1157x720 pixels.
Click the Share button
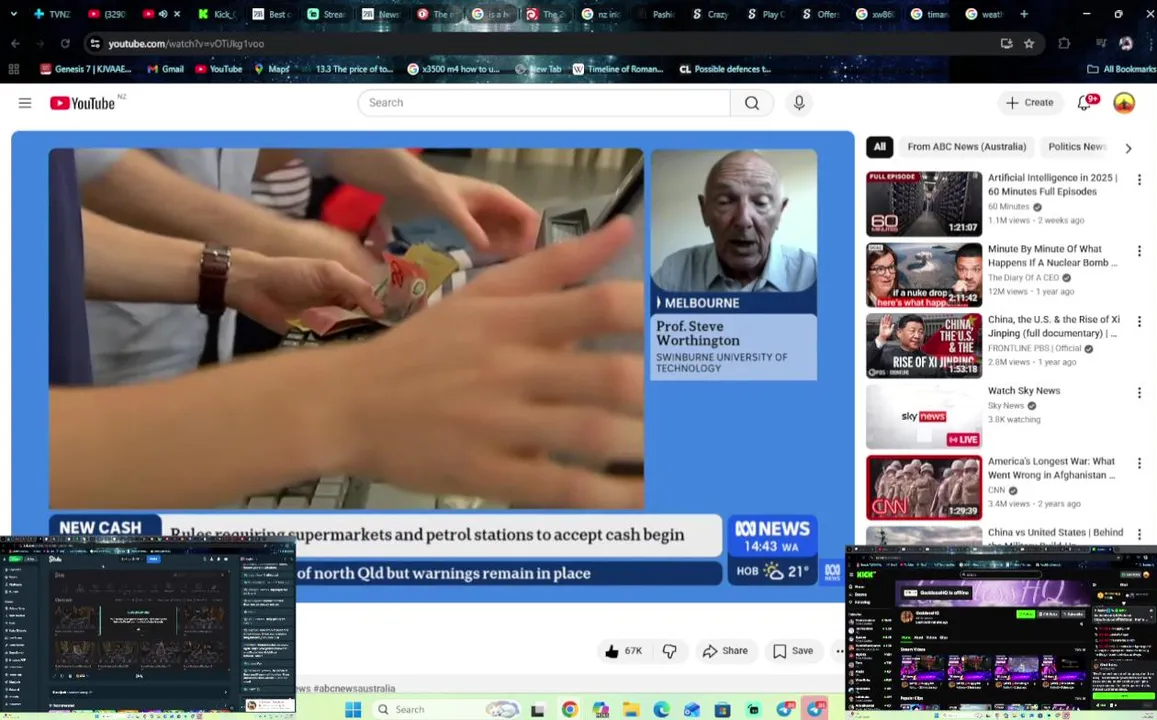coord(725,651)
